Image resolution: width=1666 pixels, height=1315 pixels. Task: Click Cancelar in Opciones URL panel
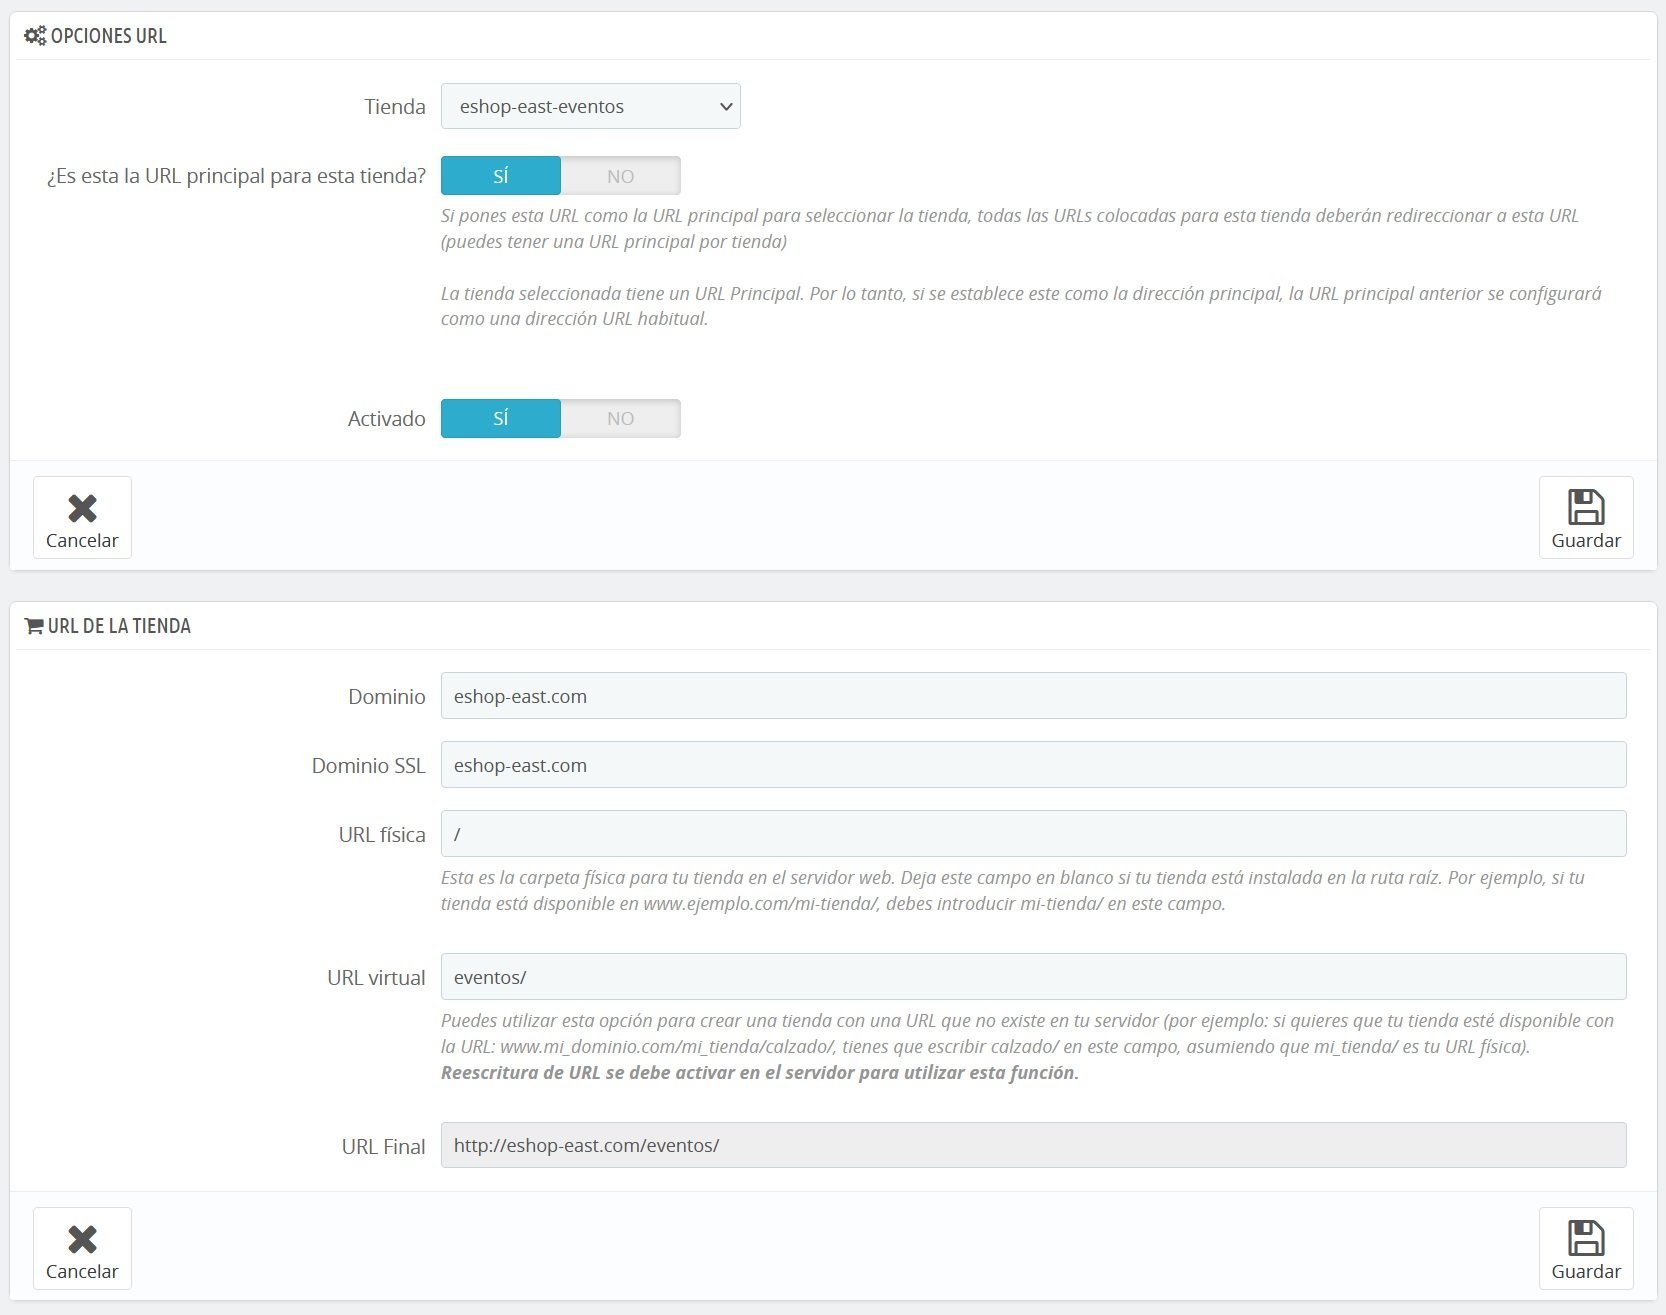pyautogui.click(x=82, y=518)
